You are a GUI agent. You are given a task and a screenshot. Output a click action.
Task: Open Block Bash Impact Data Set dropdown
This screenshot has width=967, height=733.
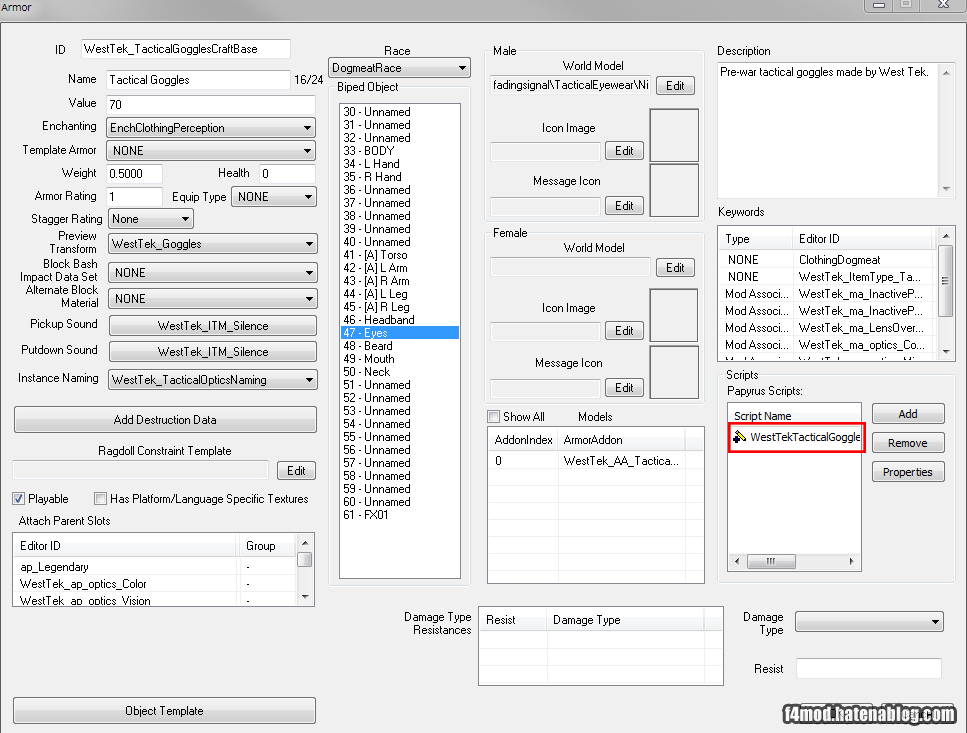213,272
